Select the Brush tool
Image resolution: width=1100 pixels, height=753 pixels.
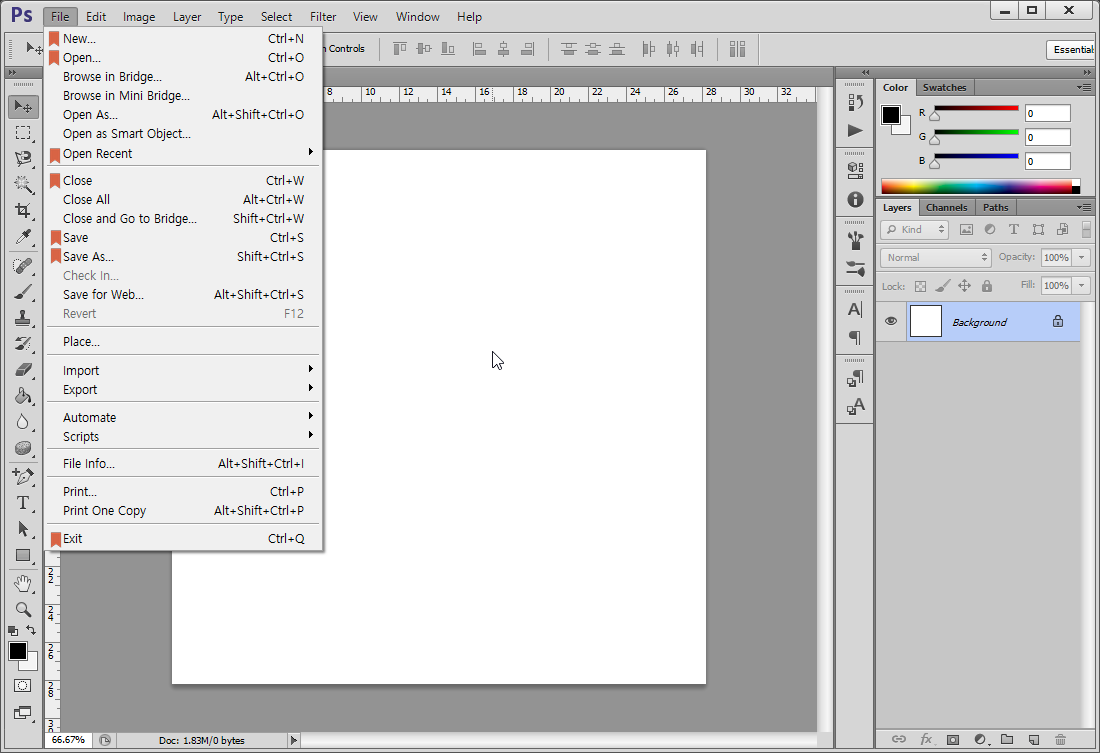23,292
